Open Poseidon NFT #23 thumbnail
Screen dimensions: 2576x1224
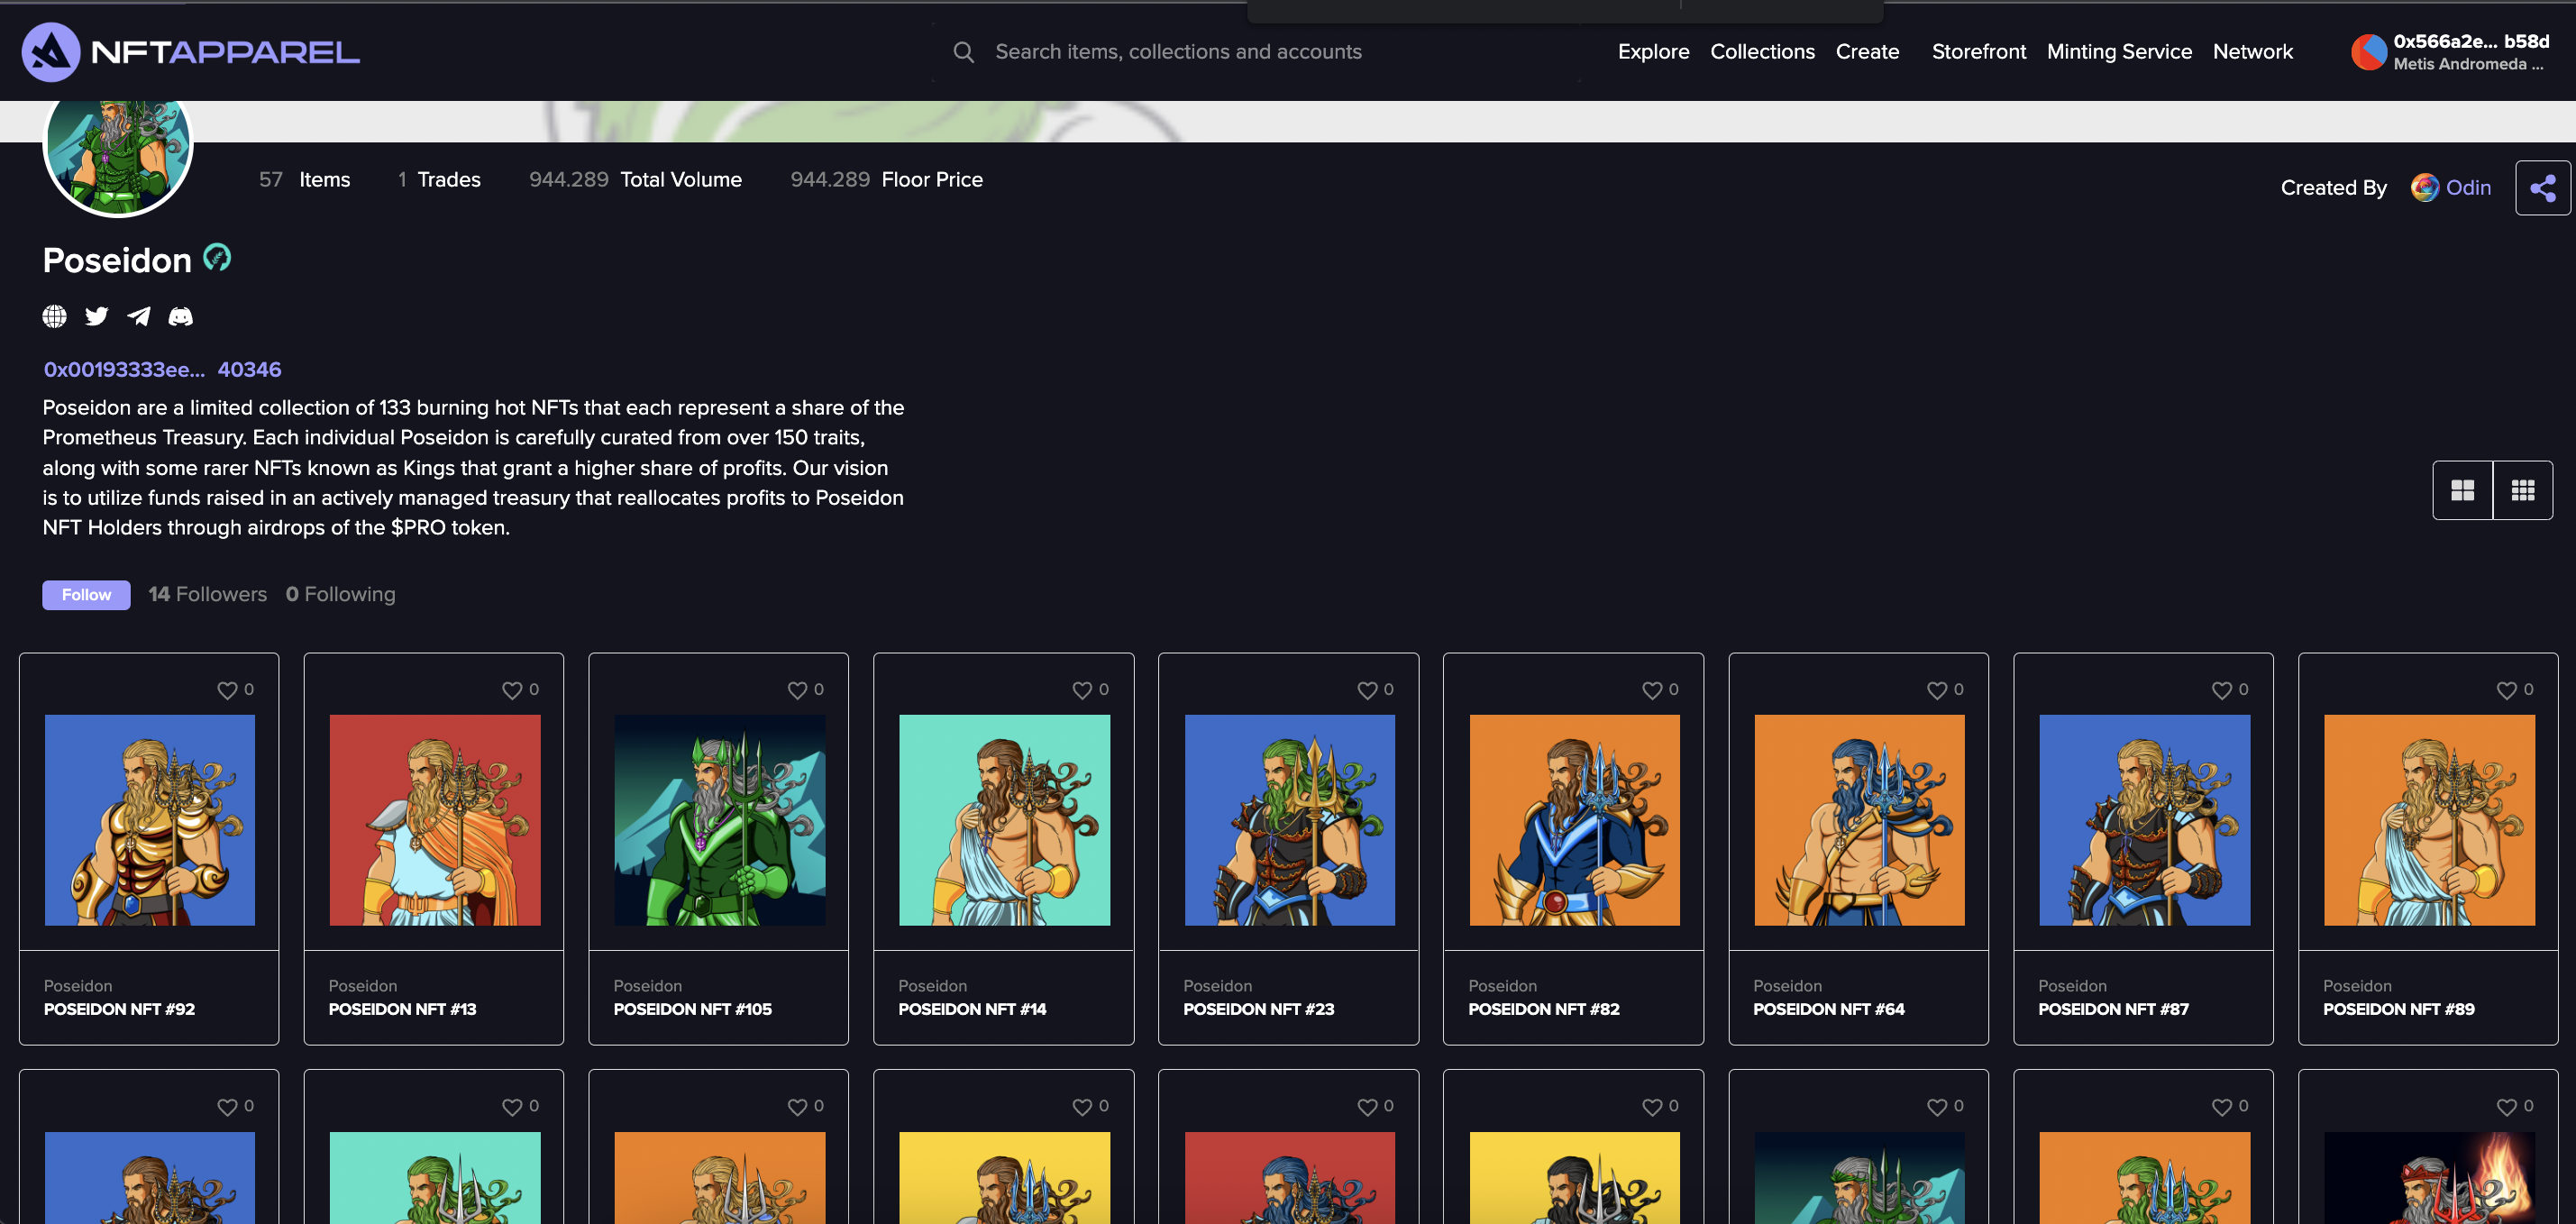tap(1290, 820)
